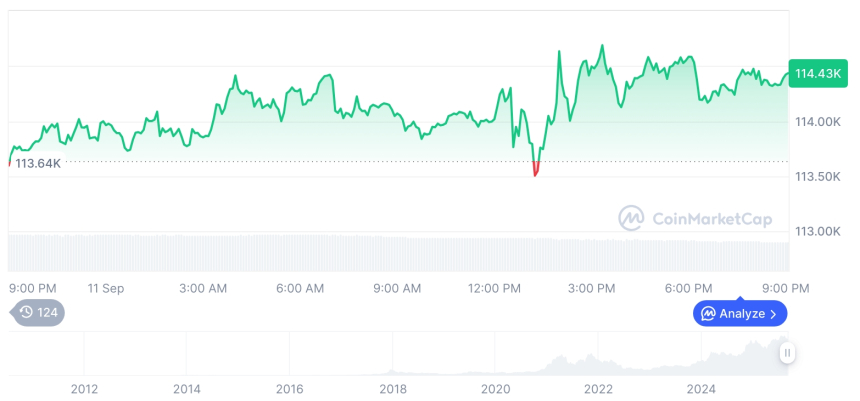
Task: Select 2024 on the range navigator
Action: point(702,388)
